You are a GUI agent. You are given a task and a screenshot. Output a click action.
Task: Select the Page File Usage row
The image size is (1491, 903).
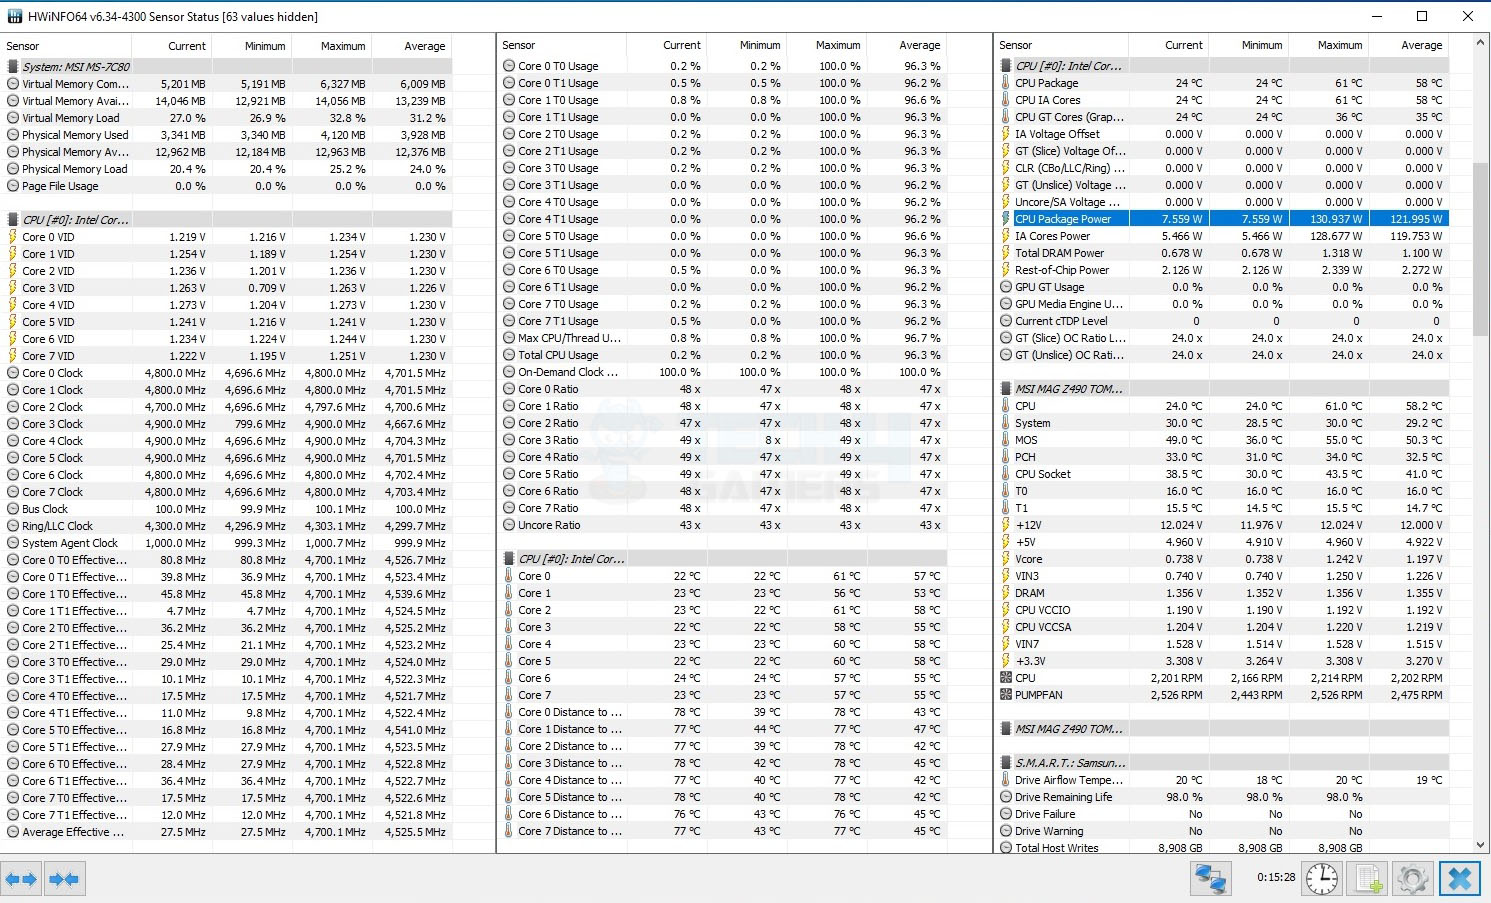tap(227, 186)
